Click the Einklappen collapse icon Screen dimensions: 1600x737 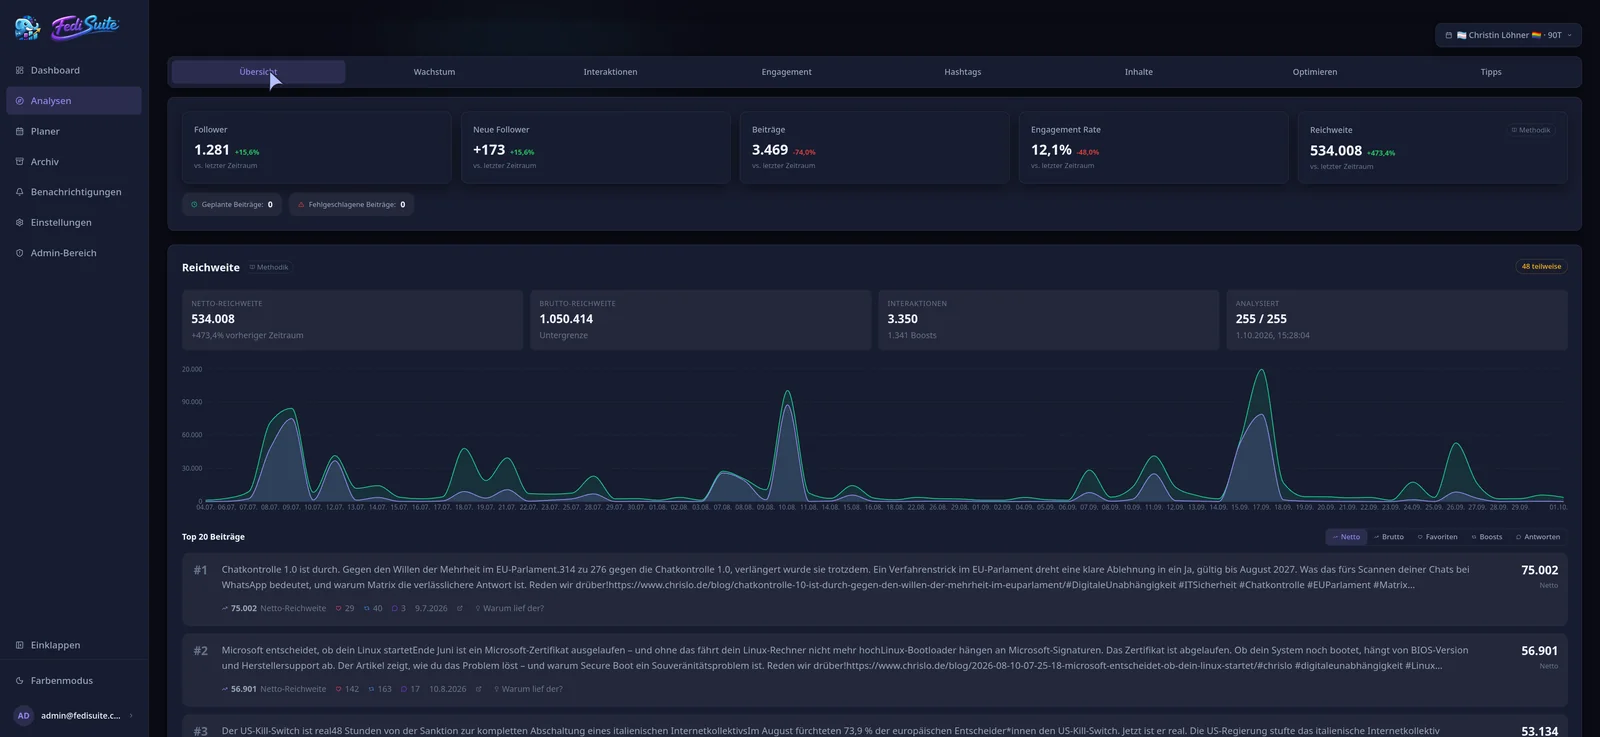(20, 646)
